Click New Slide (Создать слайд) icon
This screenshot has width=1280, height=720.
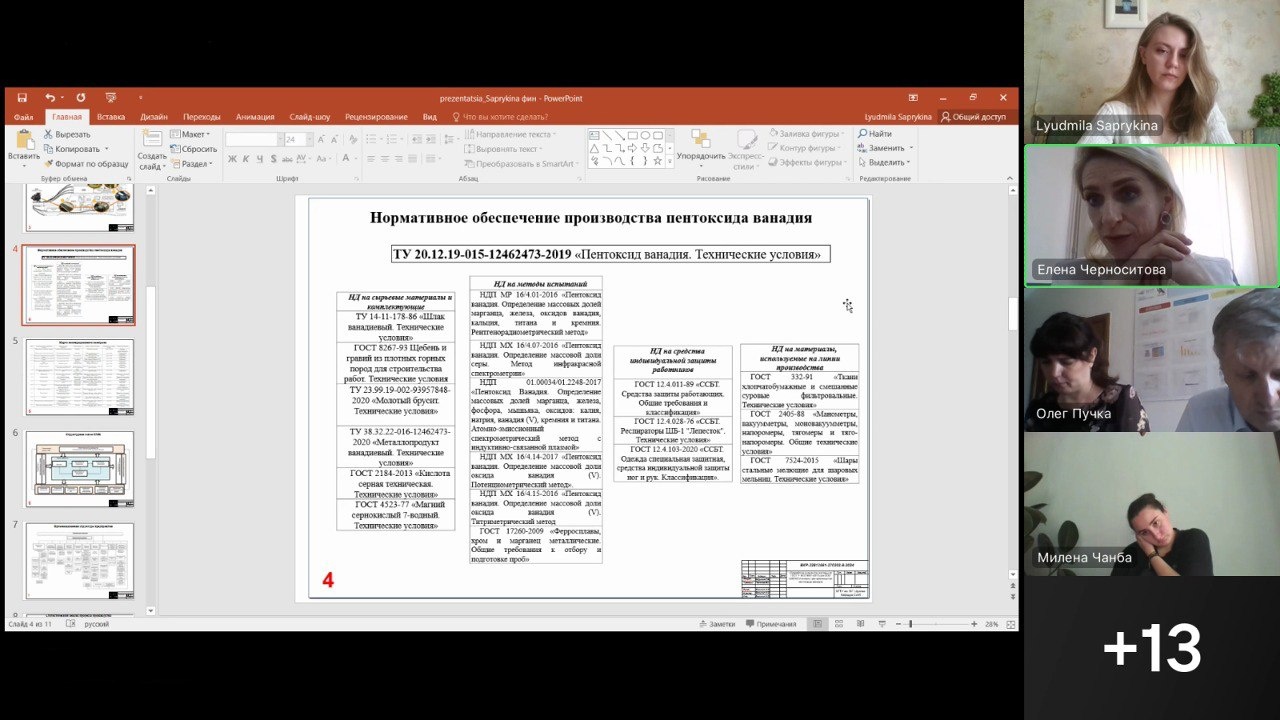click(x=152, y=139)
